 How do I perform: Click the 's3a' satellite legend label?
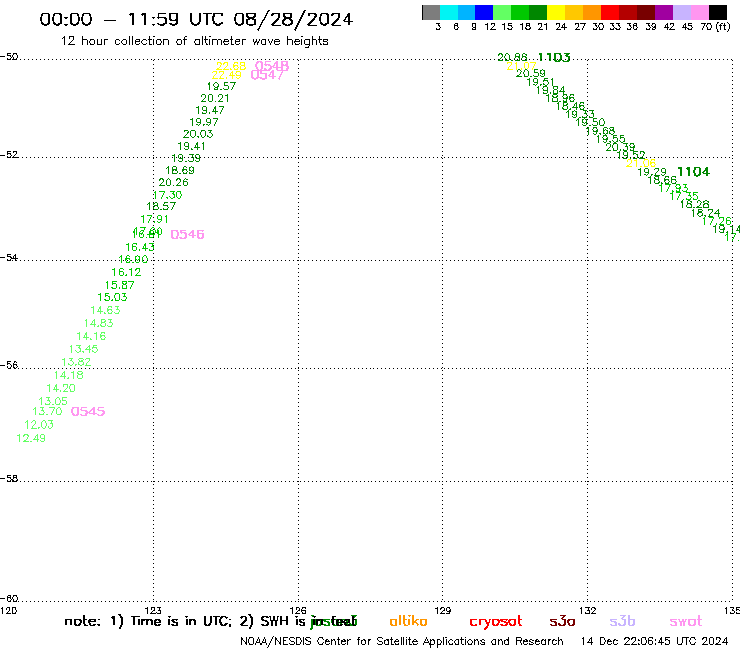point(562,621)
